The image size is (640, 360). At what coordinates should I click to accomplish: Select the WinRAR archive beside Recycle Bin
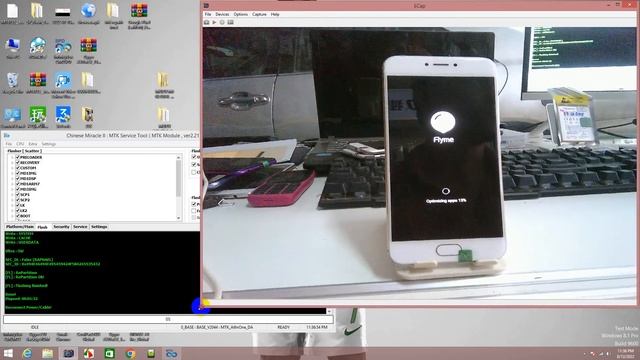pyautogui.click(x=38, y=80)
